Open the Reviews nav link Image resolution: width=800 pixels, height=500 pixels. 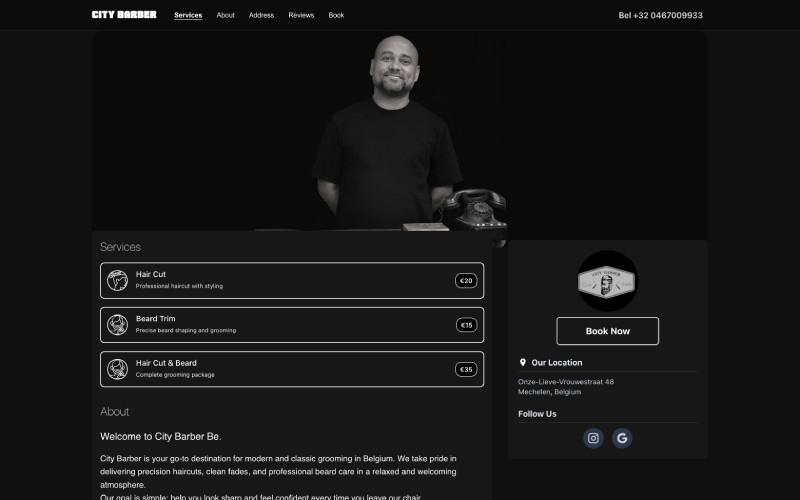tap(301, 15)
